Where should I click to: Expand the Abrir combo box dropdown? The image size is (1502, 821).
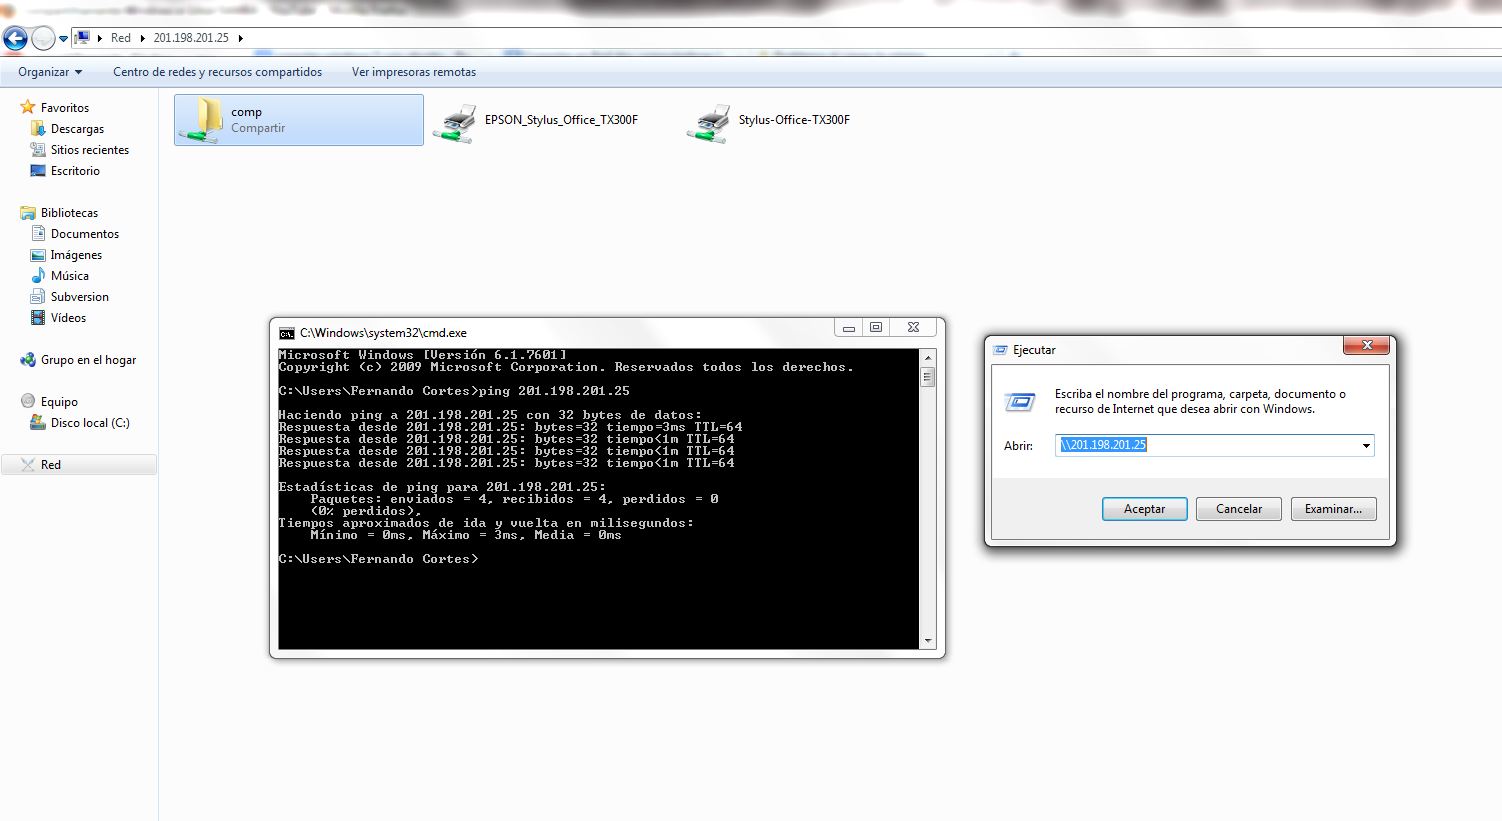(x=1366, y=446)
